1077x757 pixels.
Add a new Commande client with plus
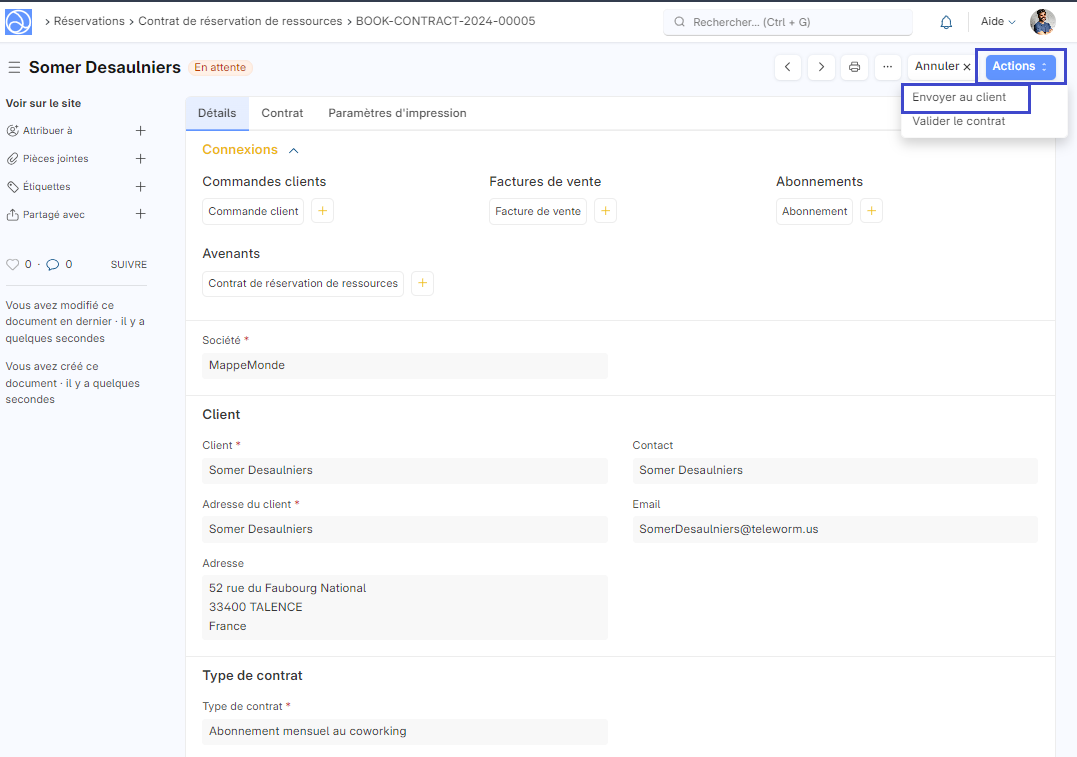322,211
